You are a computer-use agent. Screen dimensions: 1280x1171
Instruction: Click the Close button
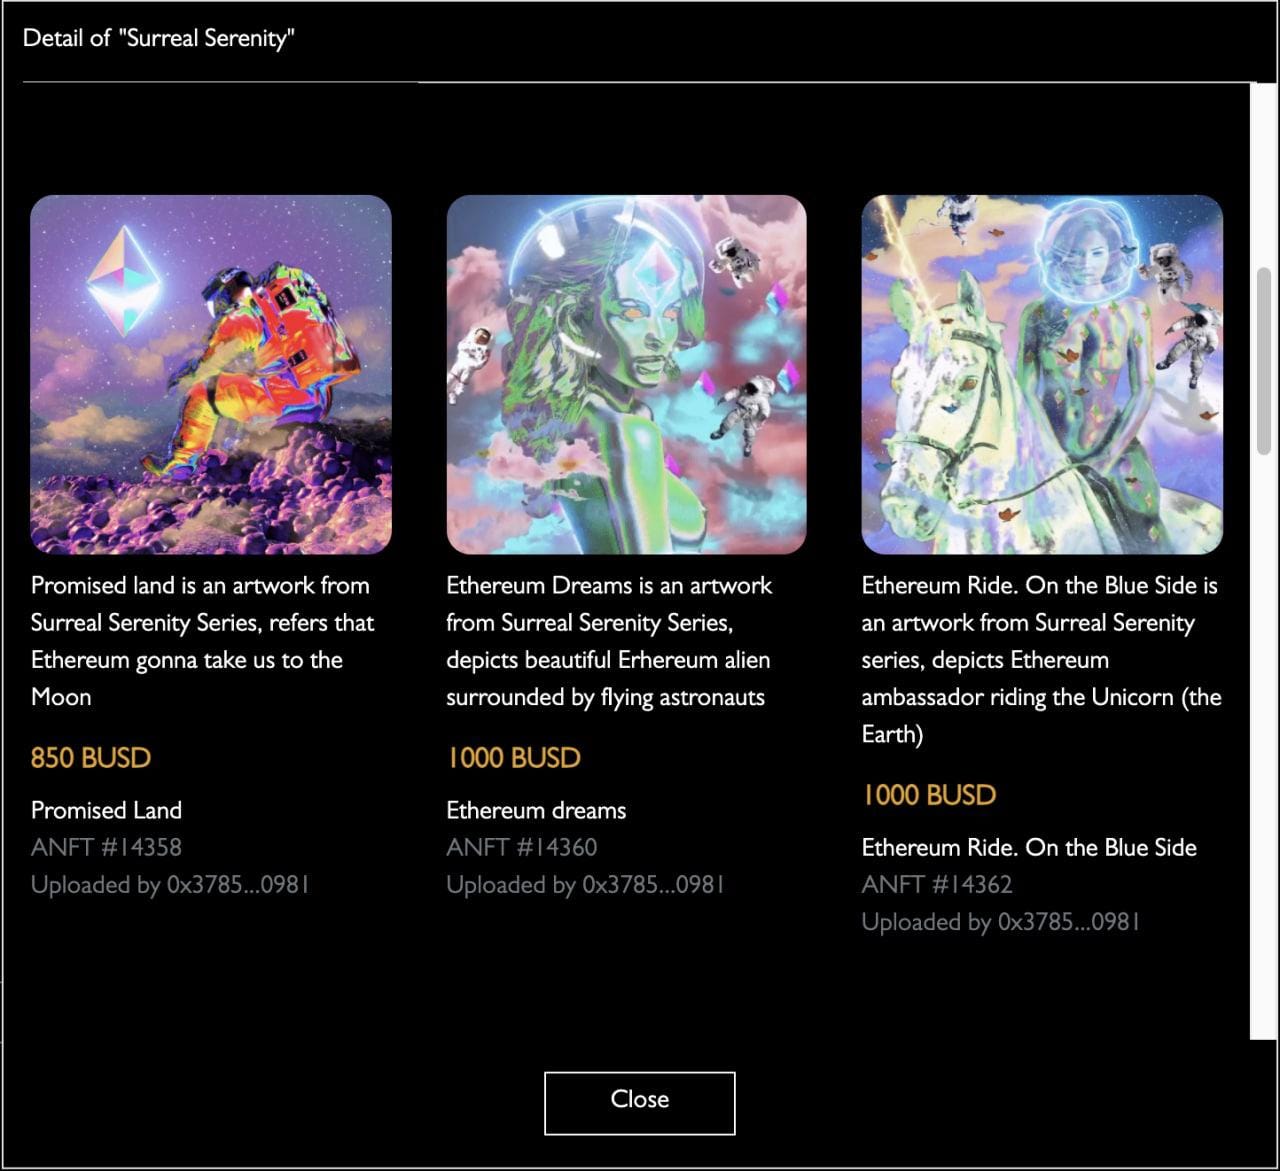click(640, 1103)
